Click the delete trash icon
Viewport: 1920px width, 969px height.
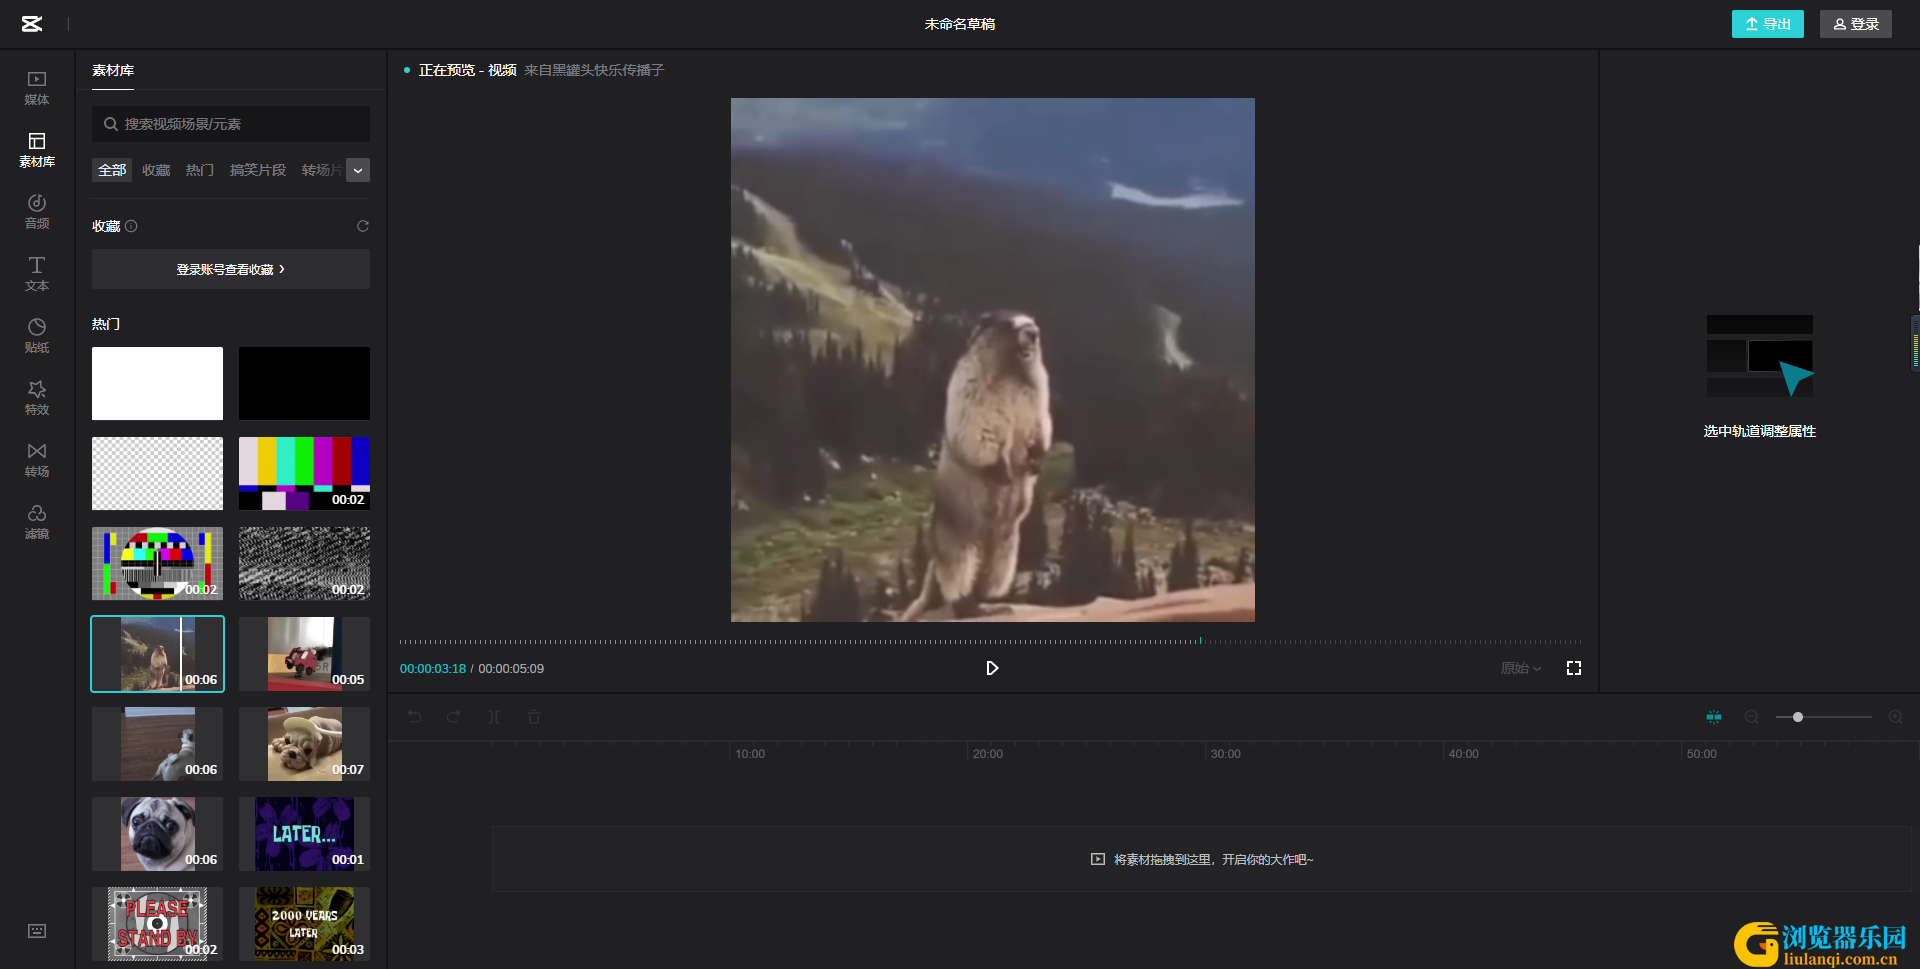[x=534, y=717]
